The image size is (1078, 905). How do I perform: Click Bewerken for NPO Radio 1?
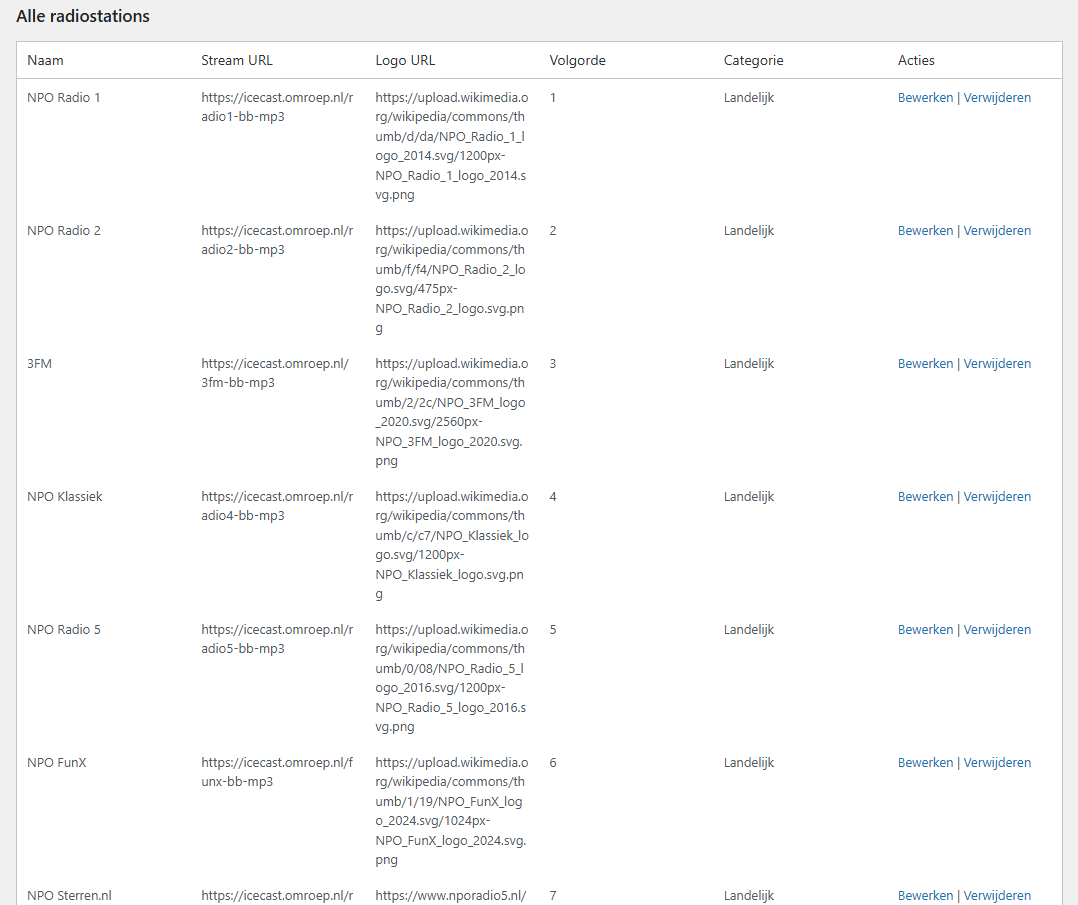(x=925, y=98)
